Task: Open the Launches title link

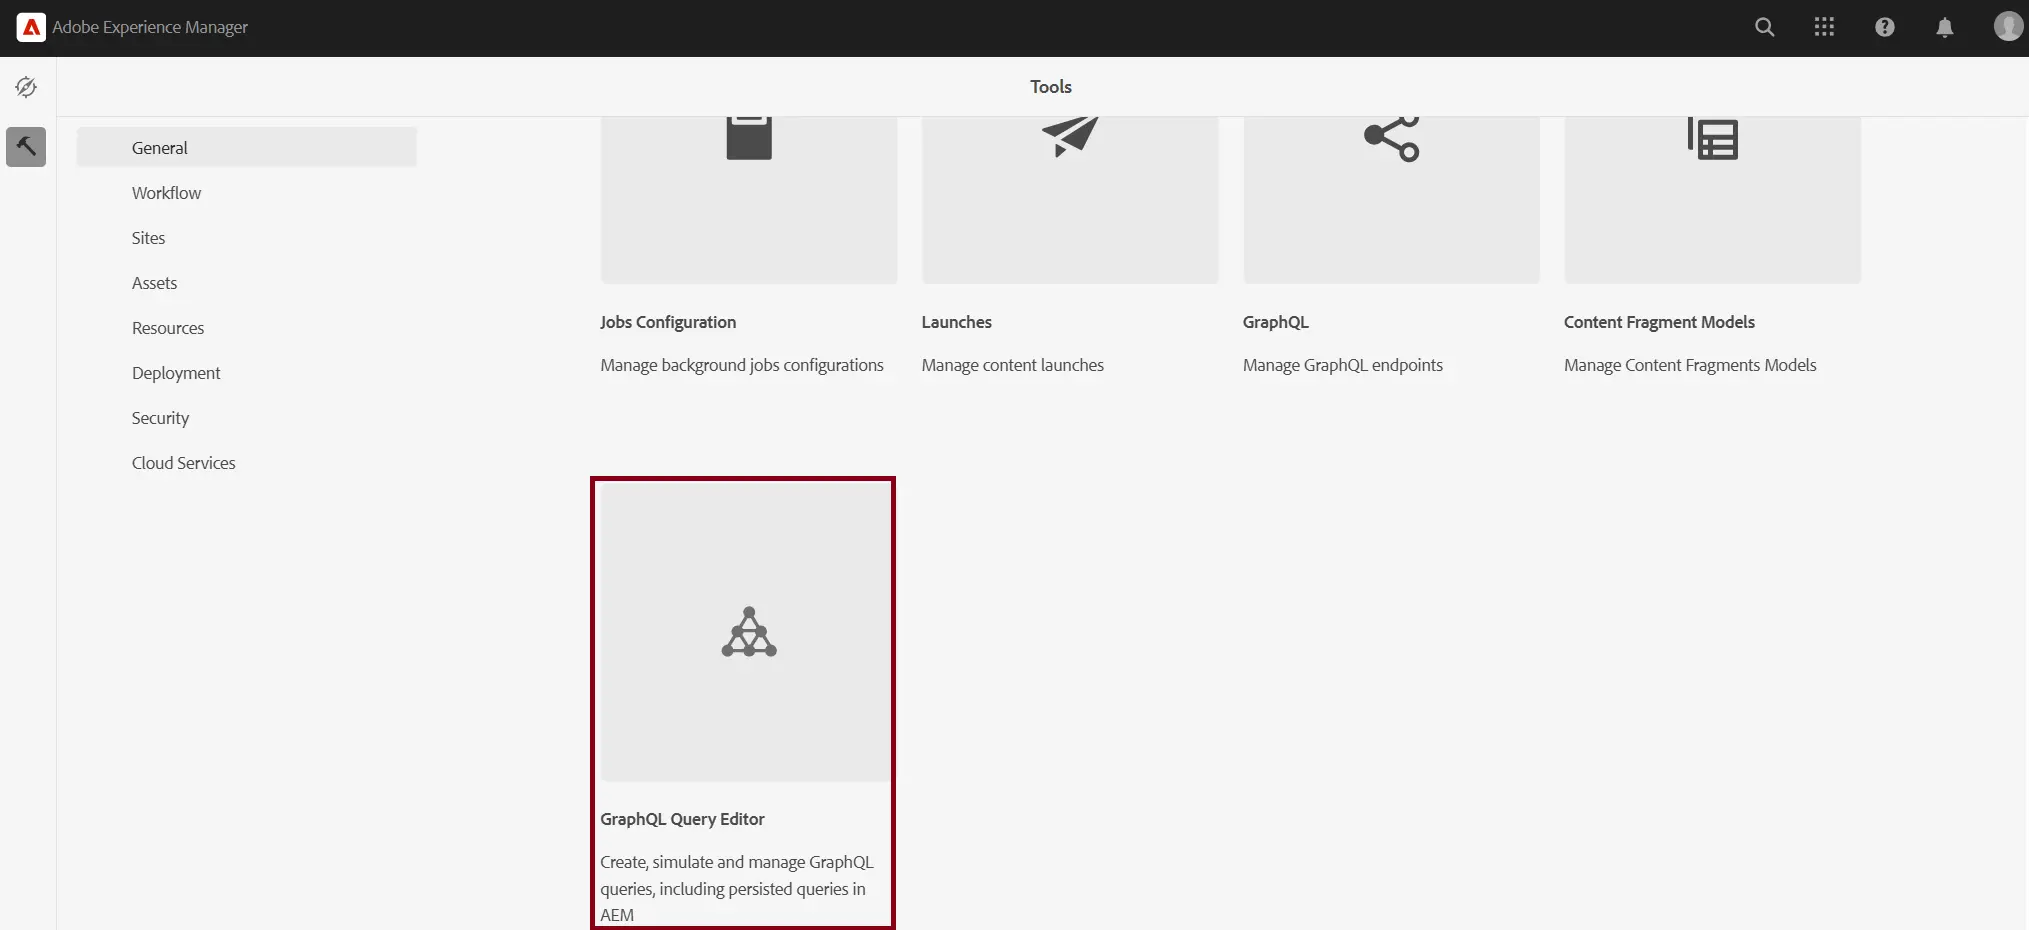Action: (x=957, y=322)
